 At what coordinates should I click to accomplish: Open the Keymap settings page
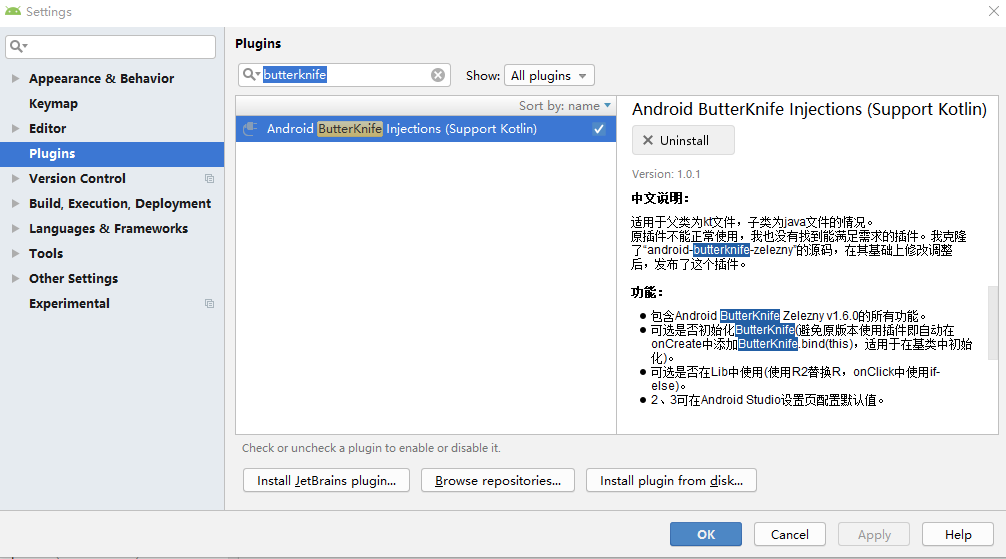point(53,103)
